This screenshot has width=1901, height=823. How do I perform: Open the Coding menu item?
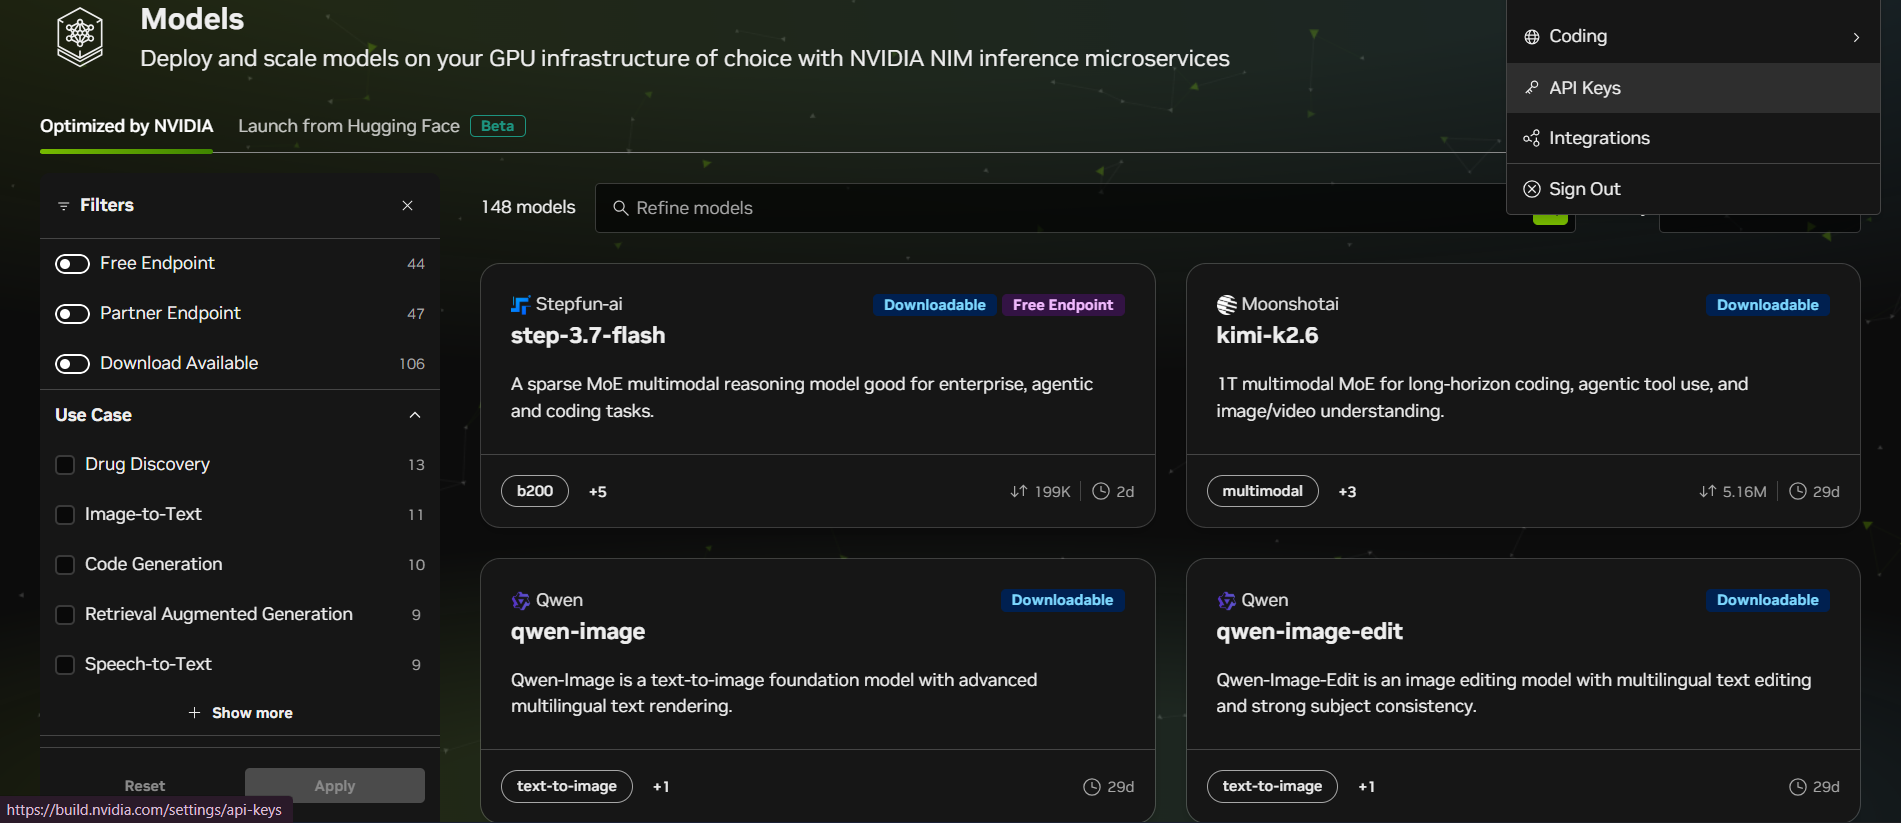(x=1693, y=37)
